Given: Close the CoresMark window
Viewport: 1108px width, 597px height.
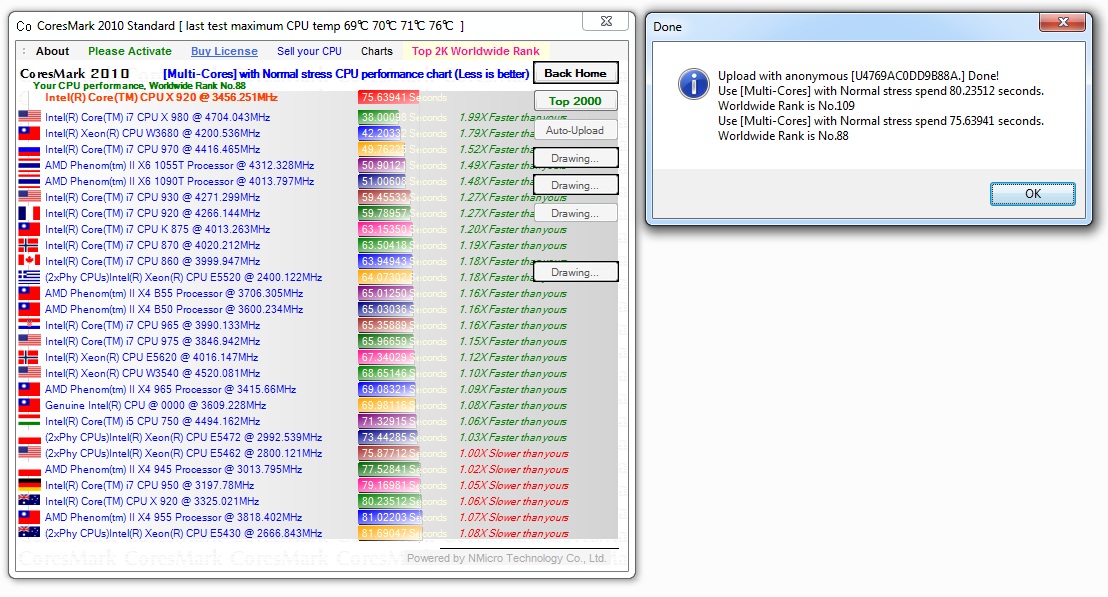Looking at the screenshot, I should 606,21.
